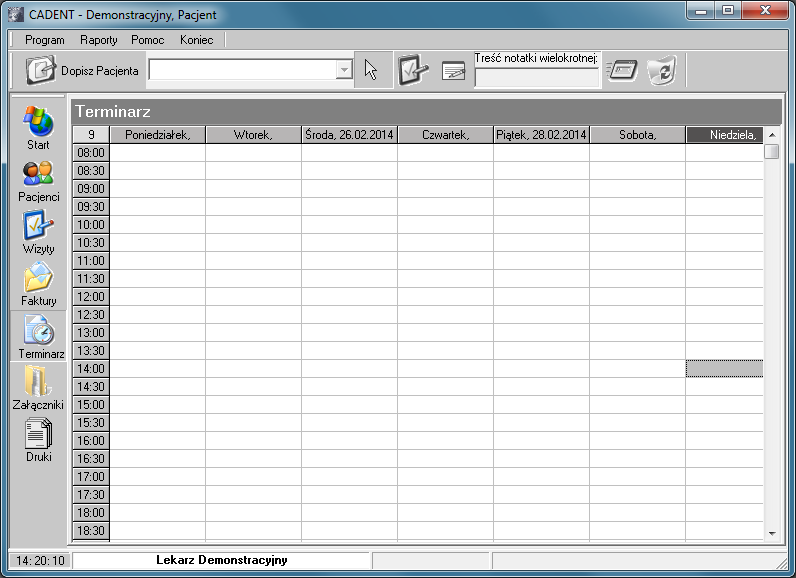
Task: Open Faktury invoices section
Action: (38, 283)
